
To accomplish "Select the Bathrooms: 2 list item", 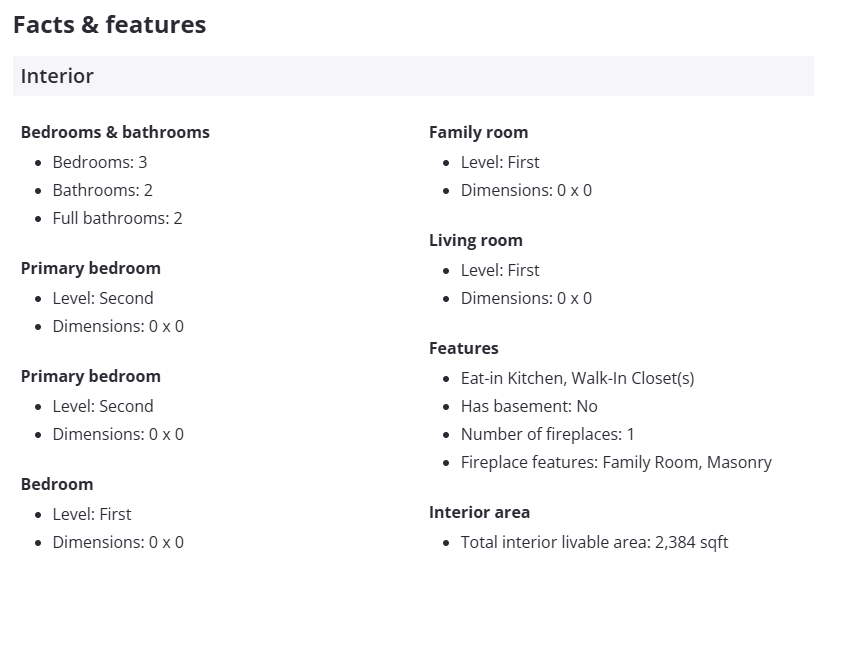I will tap(102, 190).
